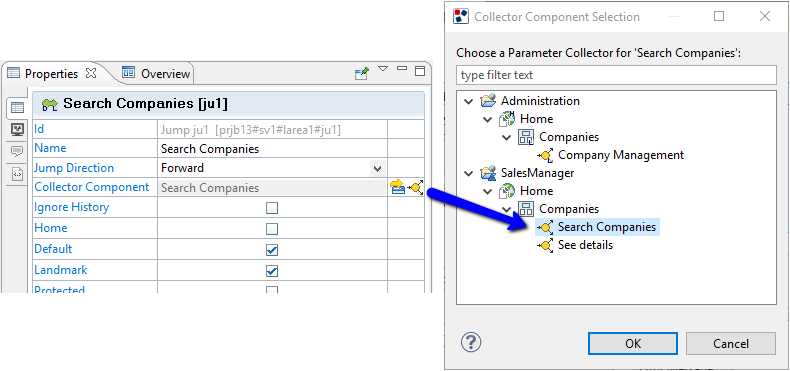
Task: Collapse Home under Administration
Action: [488, 119]
